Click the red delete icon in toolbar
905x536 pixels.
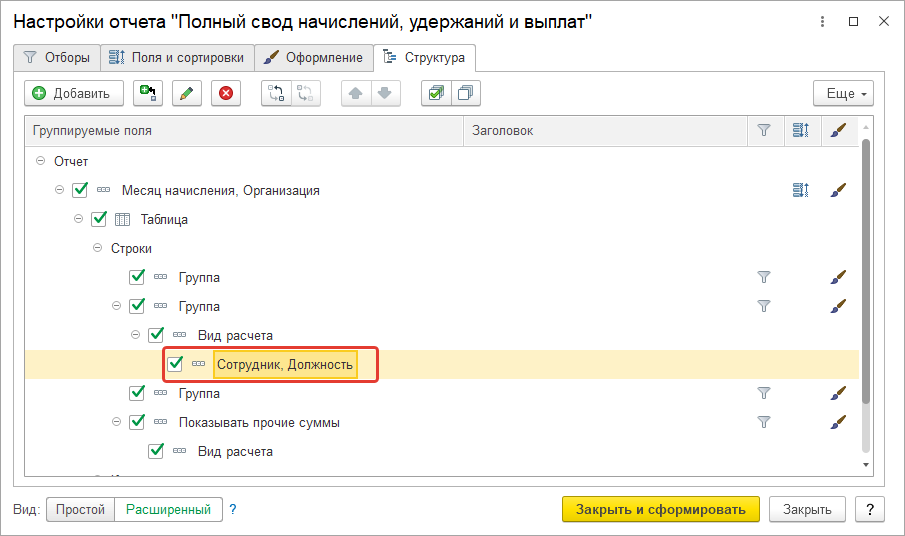point(226,93)
